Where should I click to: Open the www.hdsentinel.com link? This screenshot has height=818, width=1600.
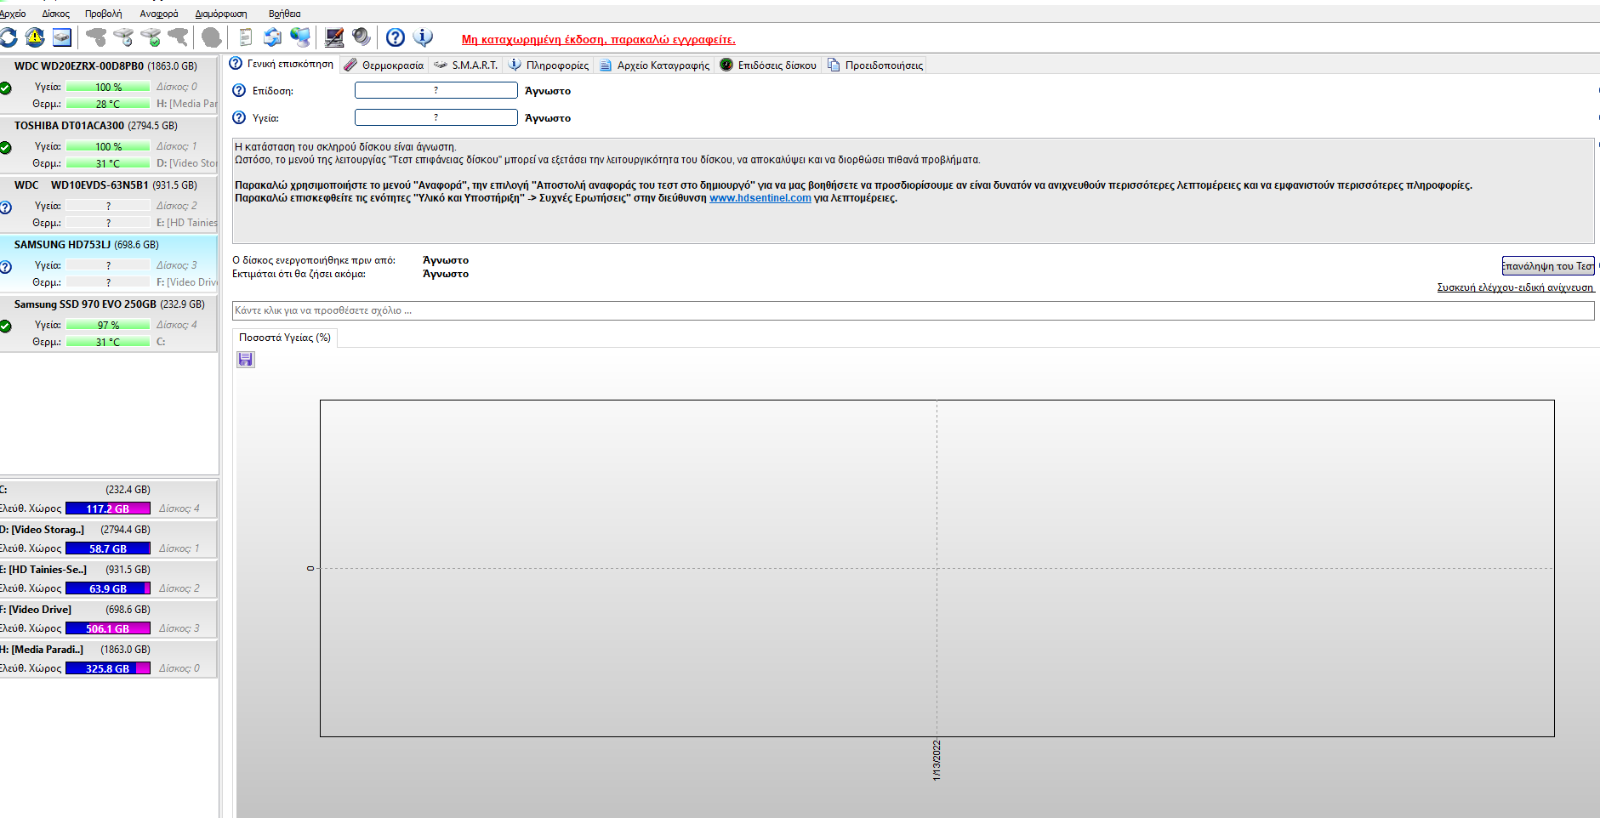(760, 198)
